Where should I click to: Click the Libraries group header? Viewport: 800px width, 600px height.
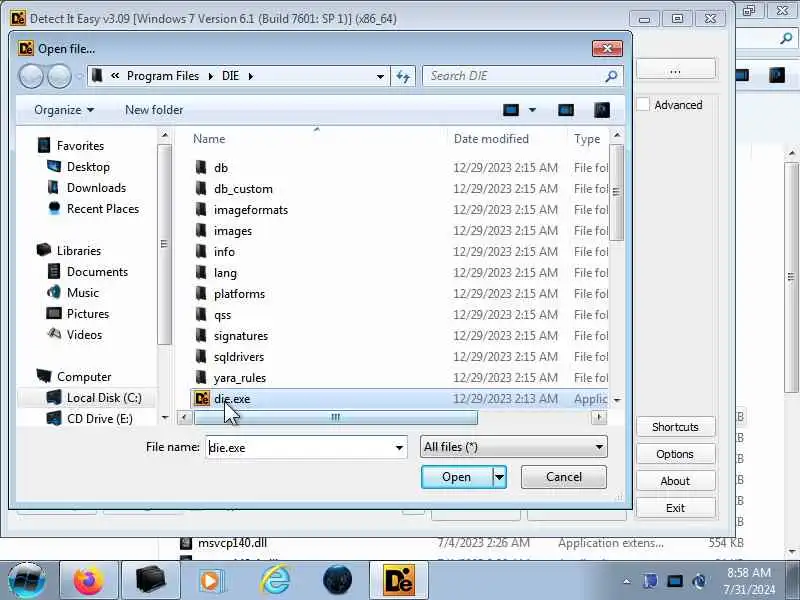pos(79,251)
